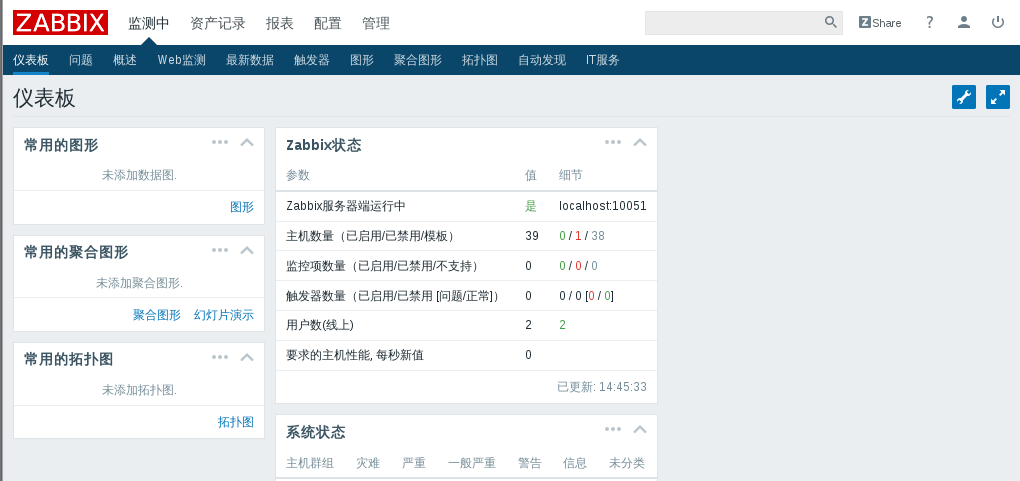Click the 未分类 column header

coord(626,463)
